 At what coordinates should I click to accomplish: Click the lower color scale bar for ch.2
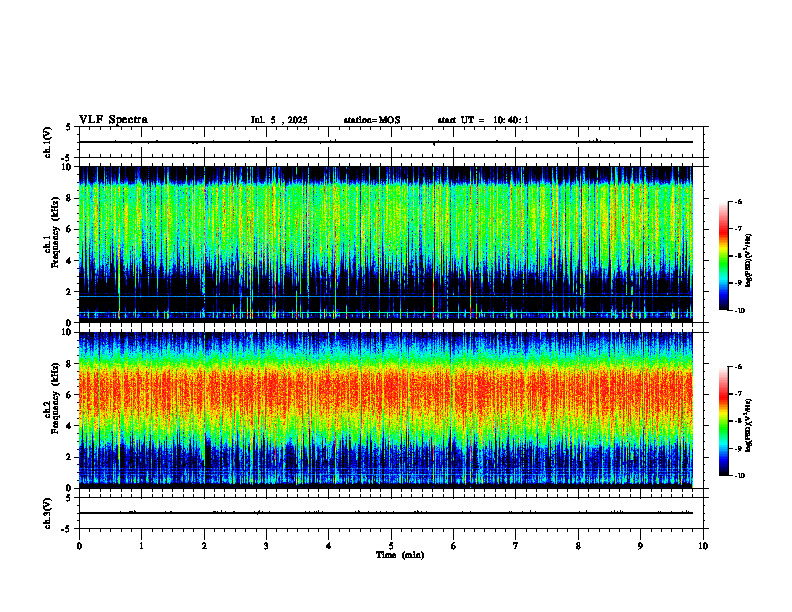point(723,421)
